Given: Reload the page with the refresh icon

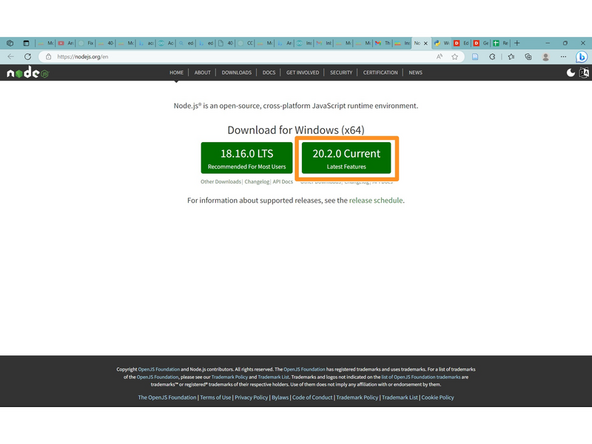Looking at the screenshot, I should coord(28,57).
